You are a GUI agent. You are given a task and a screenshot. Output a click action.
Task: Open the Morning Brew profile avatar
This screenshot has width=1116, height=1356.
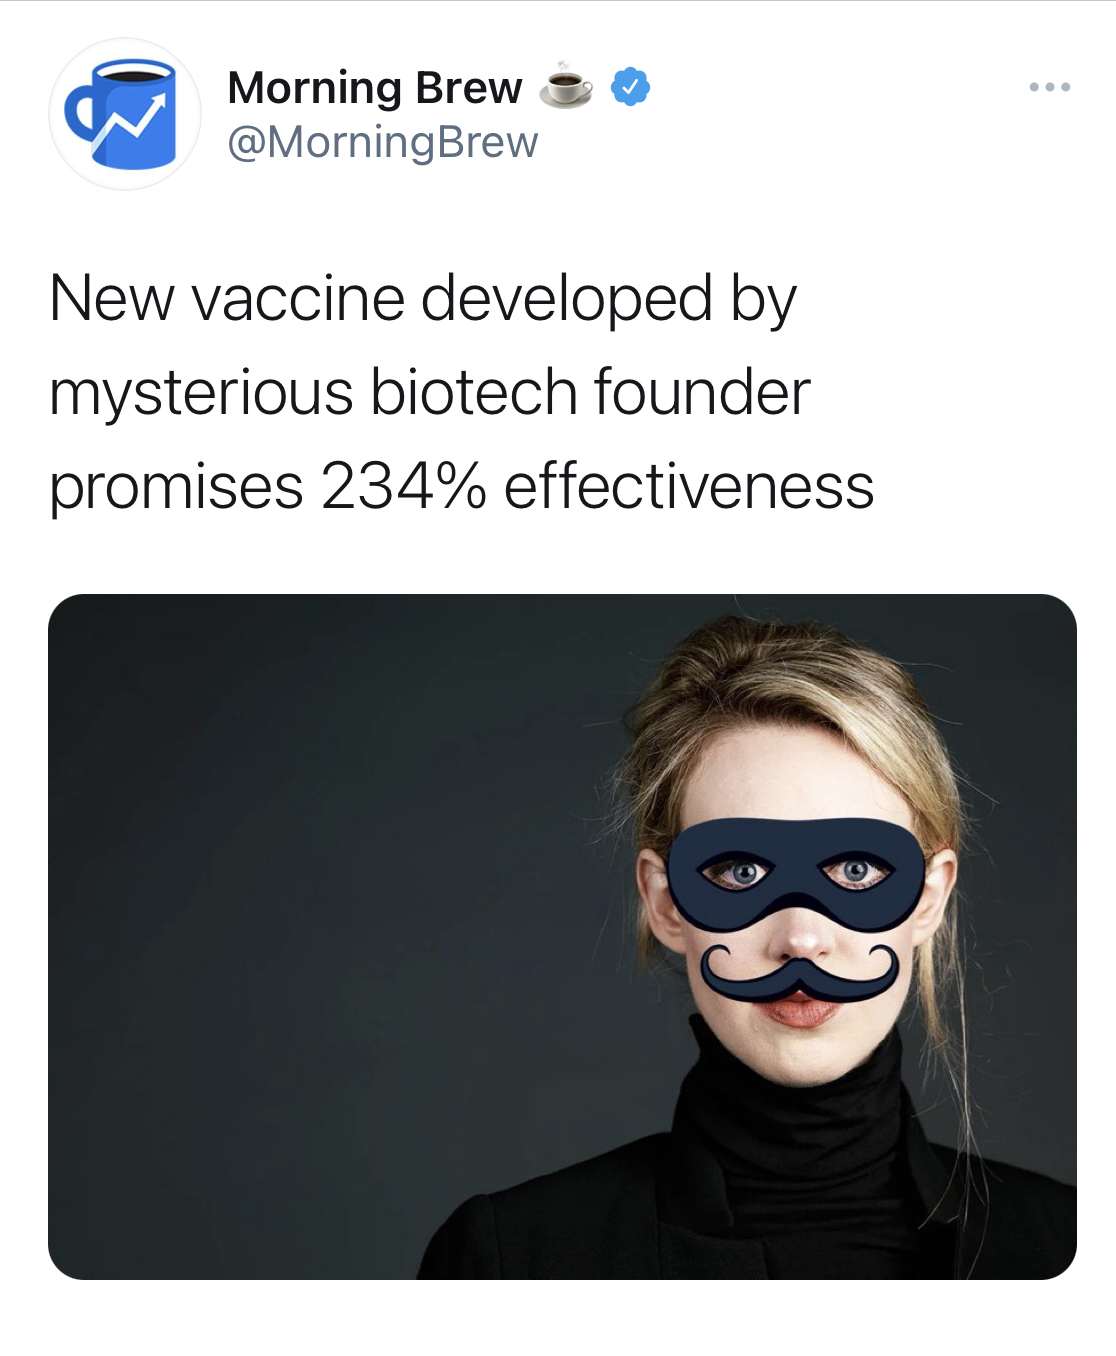click(125, 114)
